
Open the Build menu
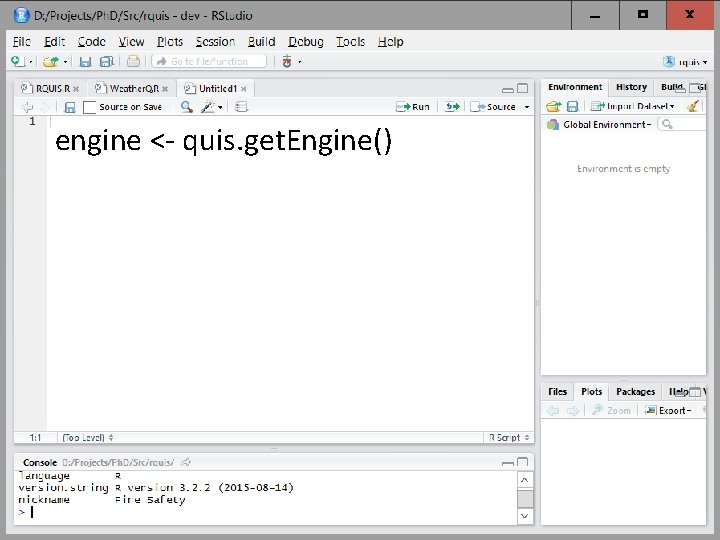[x=261, y=42]
